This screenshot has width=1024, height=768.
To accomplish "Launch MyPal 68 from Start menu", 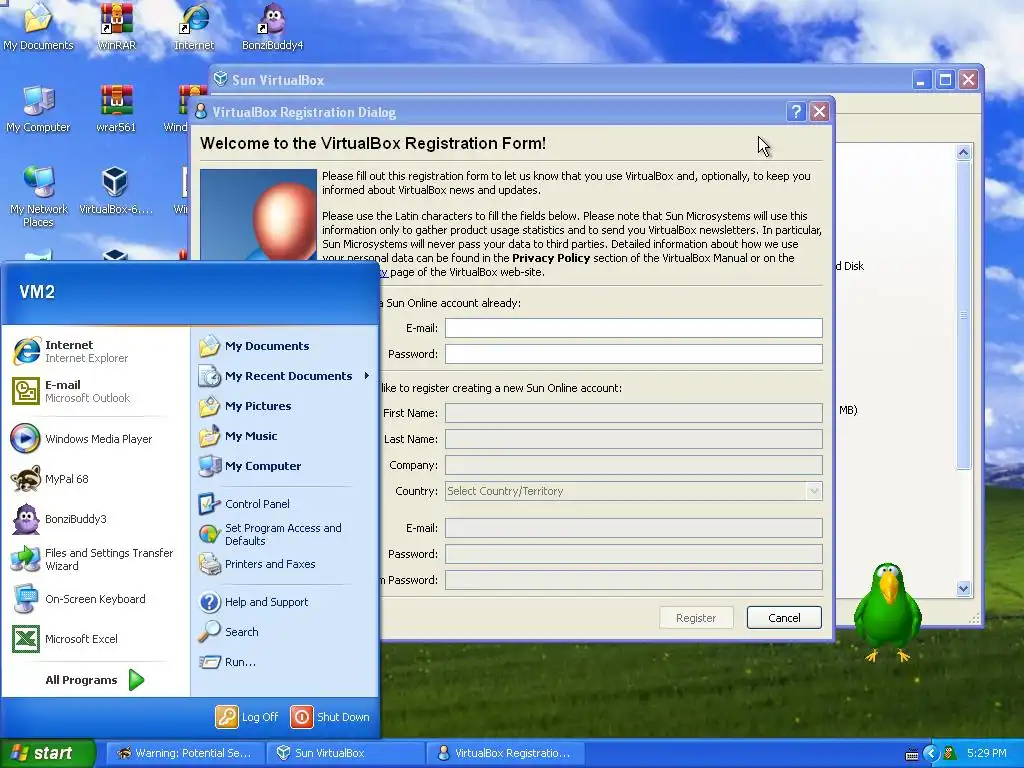I will [x=96, y=479].
